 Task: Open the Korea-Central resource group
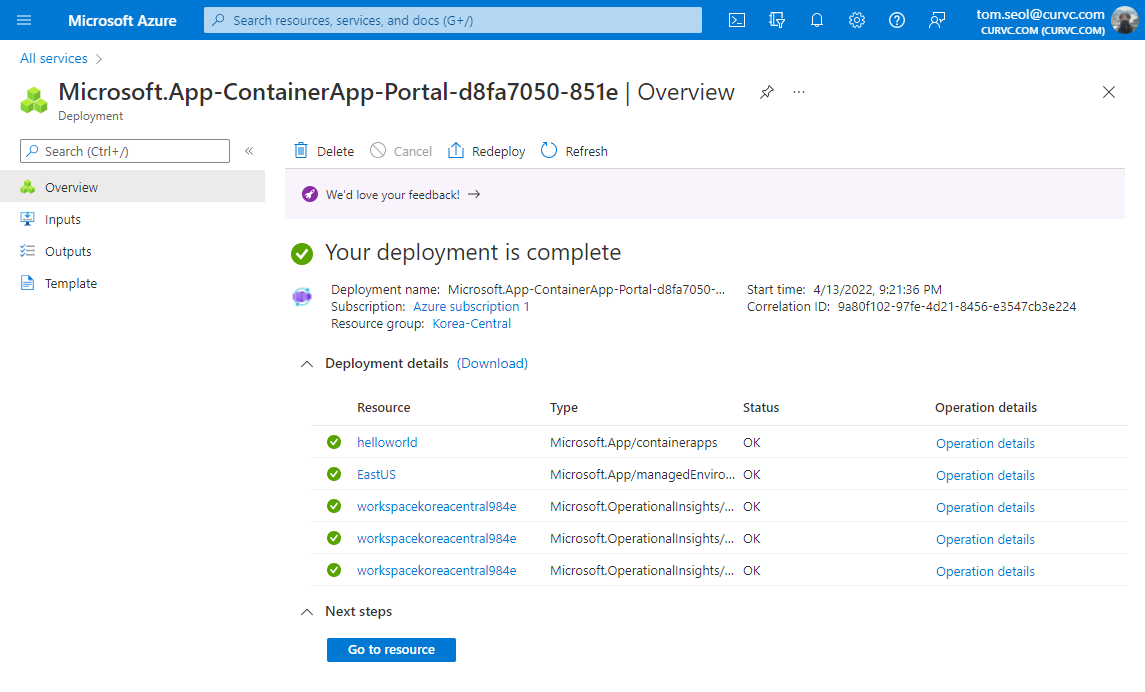(472, 323)
